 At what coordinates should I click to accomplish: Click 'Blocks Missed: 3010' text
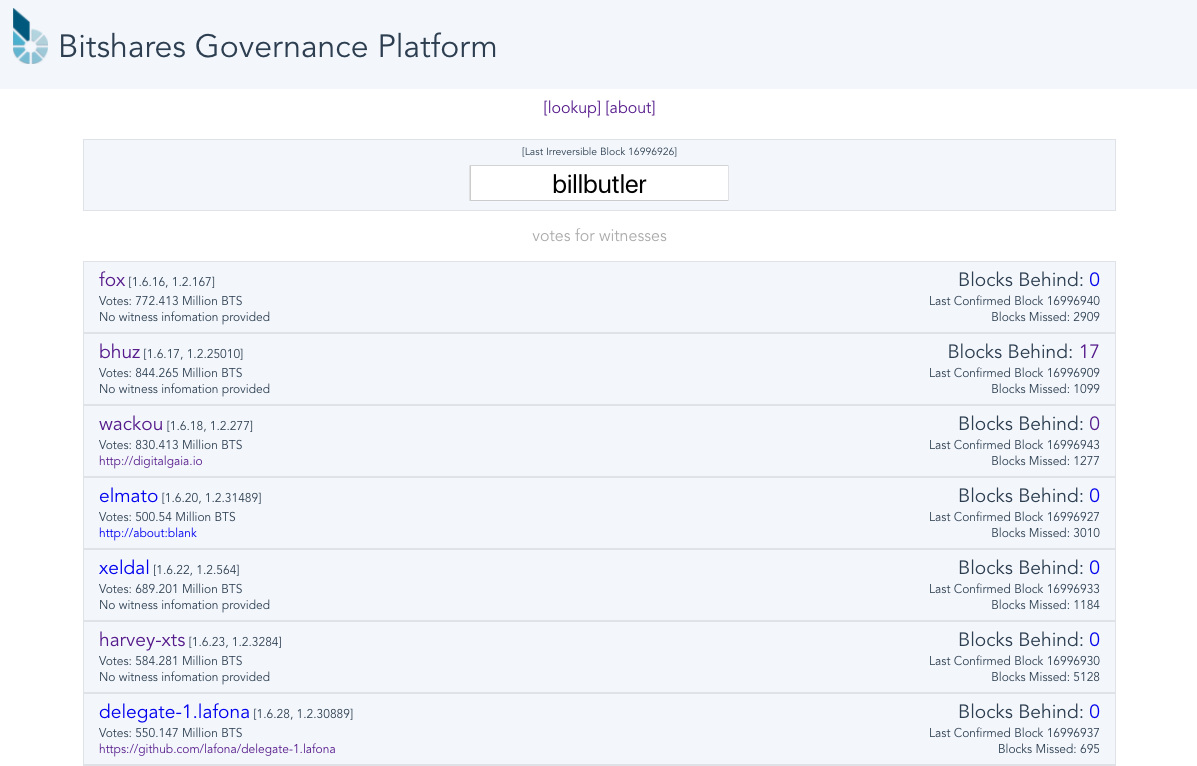click(x=1046, y=533)
